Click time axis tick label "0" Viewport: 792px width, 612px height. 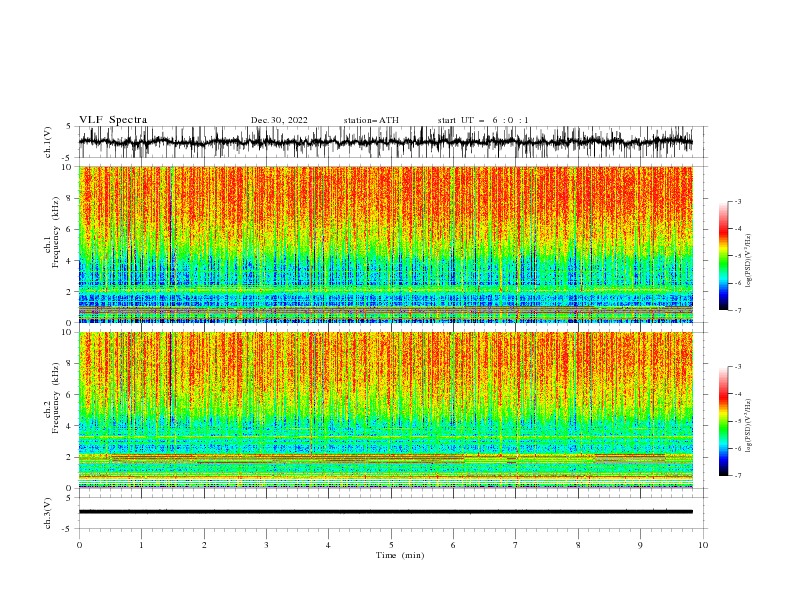point(79,545)
